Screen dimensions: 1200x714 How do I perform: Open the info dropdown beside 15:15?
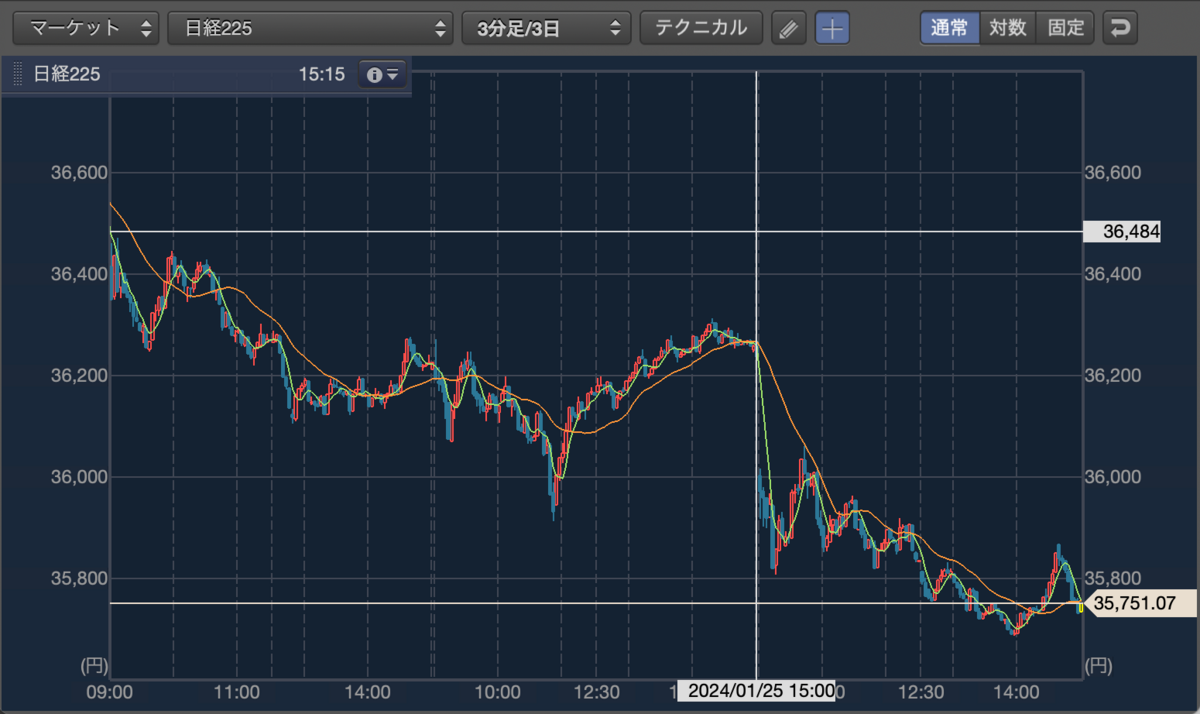(x=382, y=75)
